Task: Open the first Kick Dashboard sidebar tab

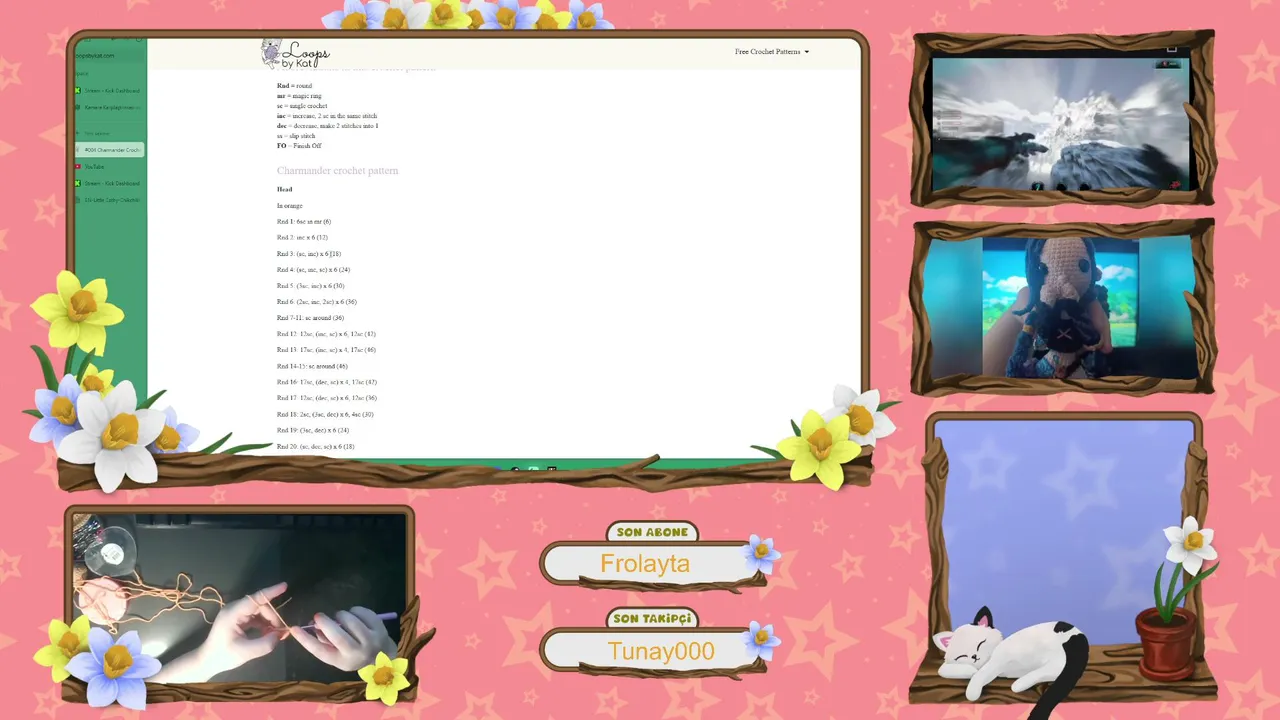Action: coord(109,91)
